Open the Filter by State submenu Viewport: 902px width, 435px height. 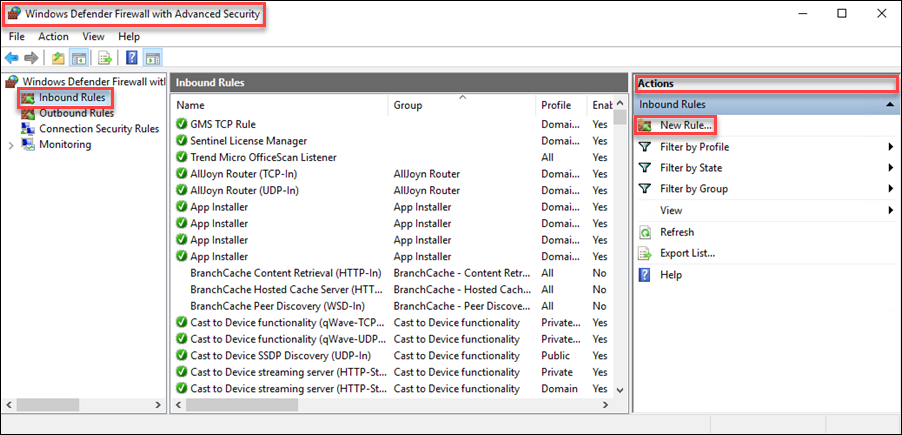(x=691, y=168)
